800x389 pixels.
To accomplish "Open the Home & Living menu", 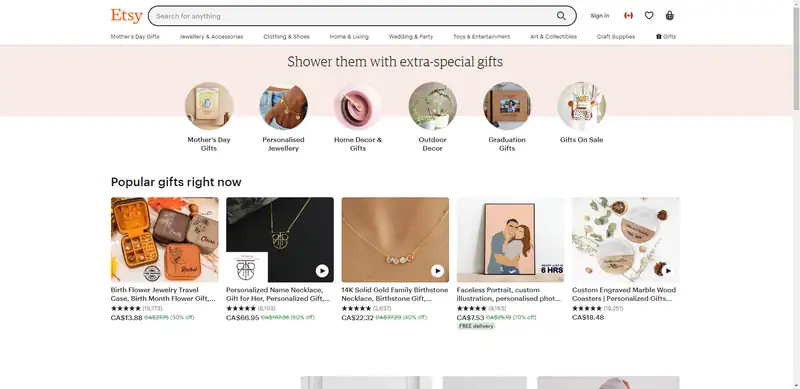I will [x=349, y=37].
